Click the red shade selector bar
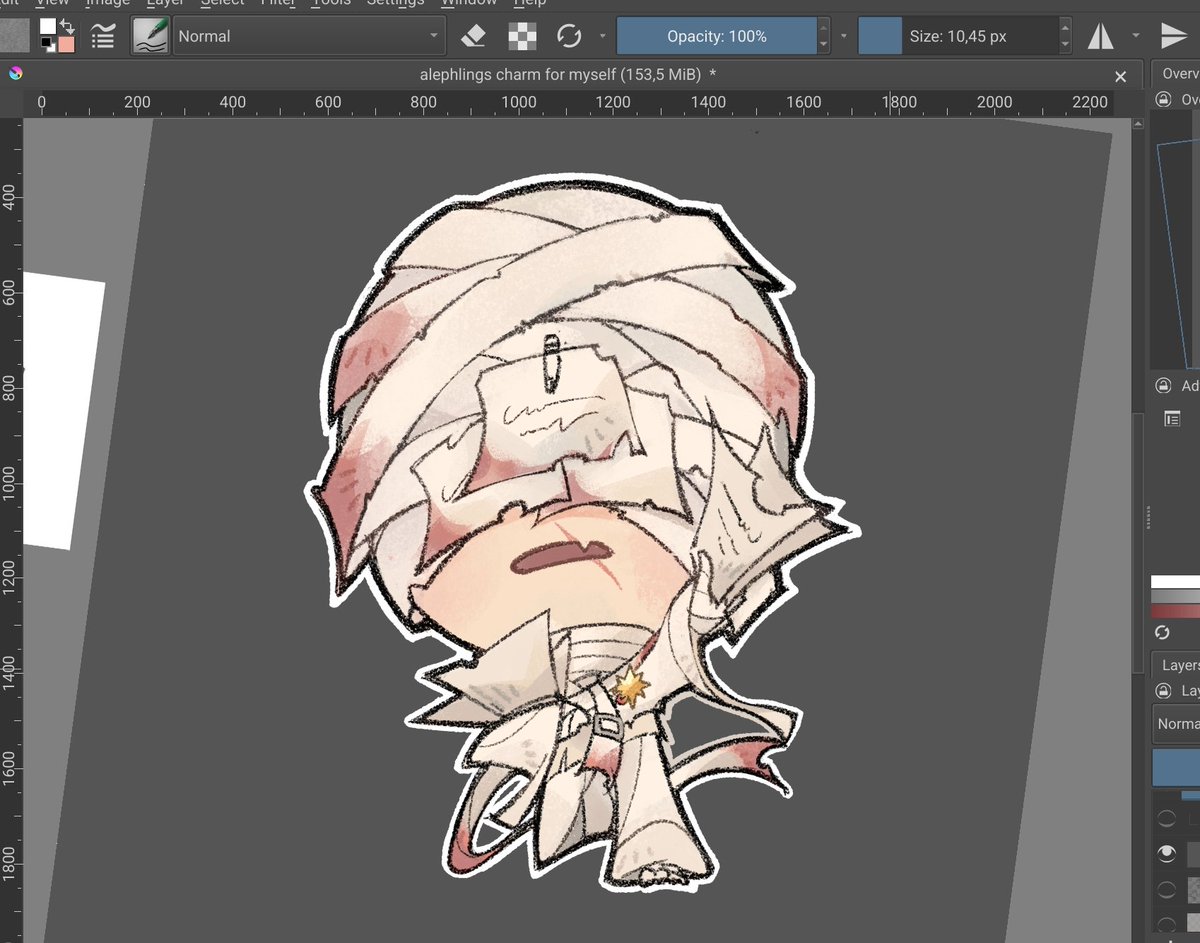This screenshot has width=1200, height=943. coord(1176,610)
